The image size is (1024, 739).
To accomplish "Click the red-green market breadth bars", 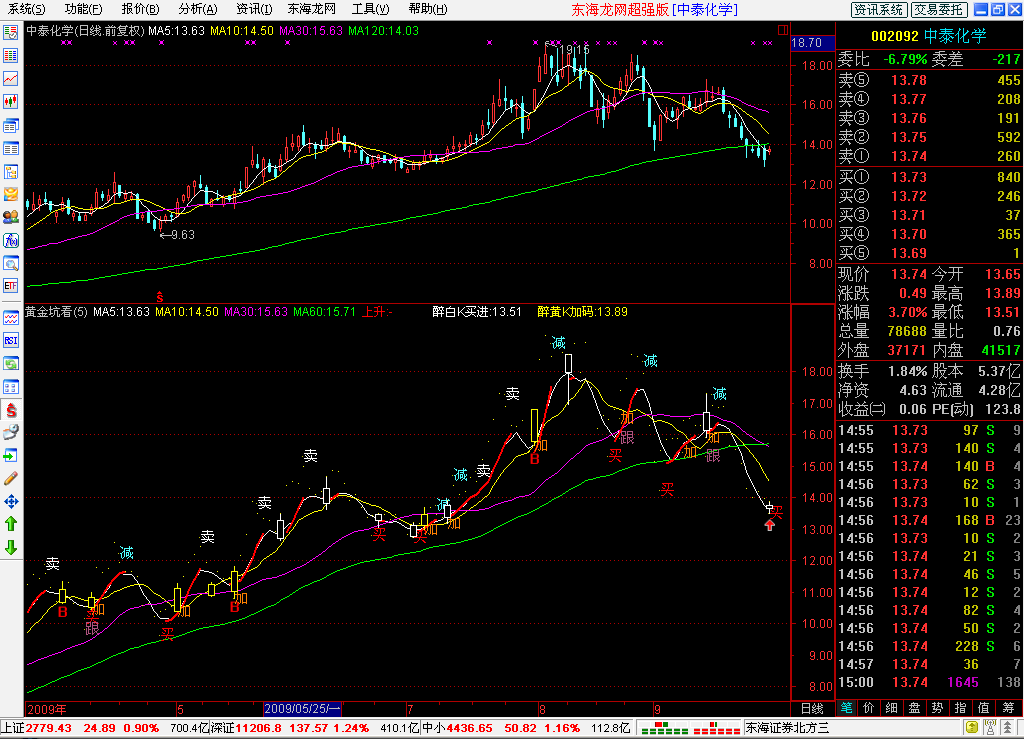I will pyautogui.click(x=690, y=728).
